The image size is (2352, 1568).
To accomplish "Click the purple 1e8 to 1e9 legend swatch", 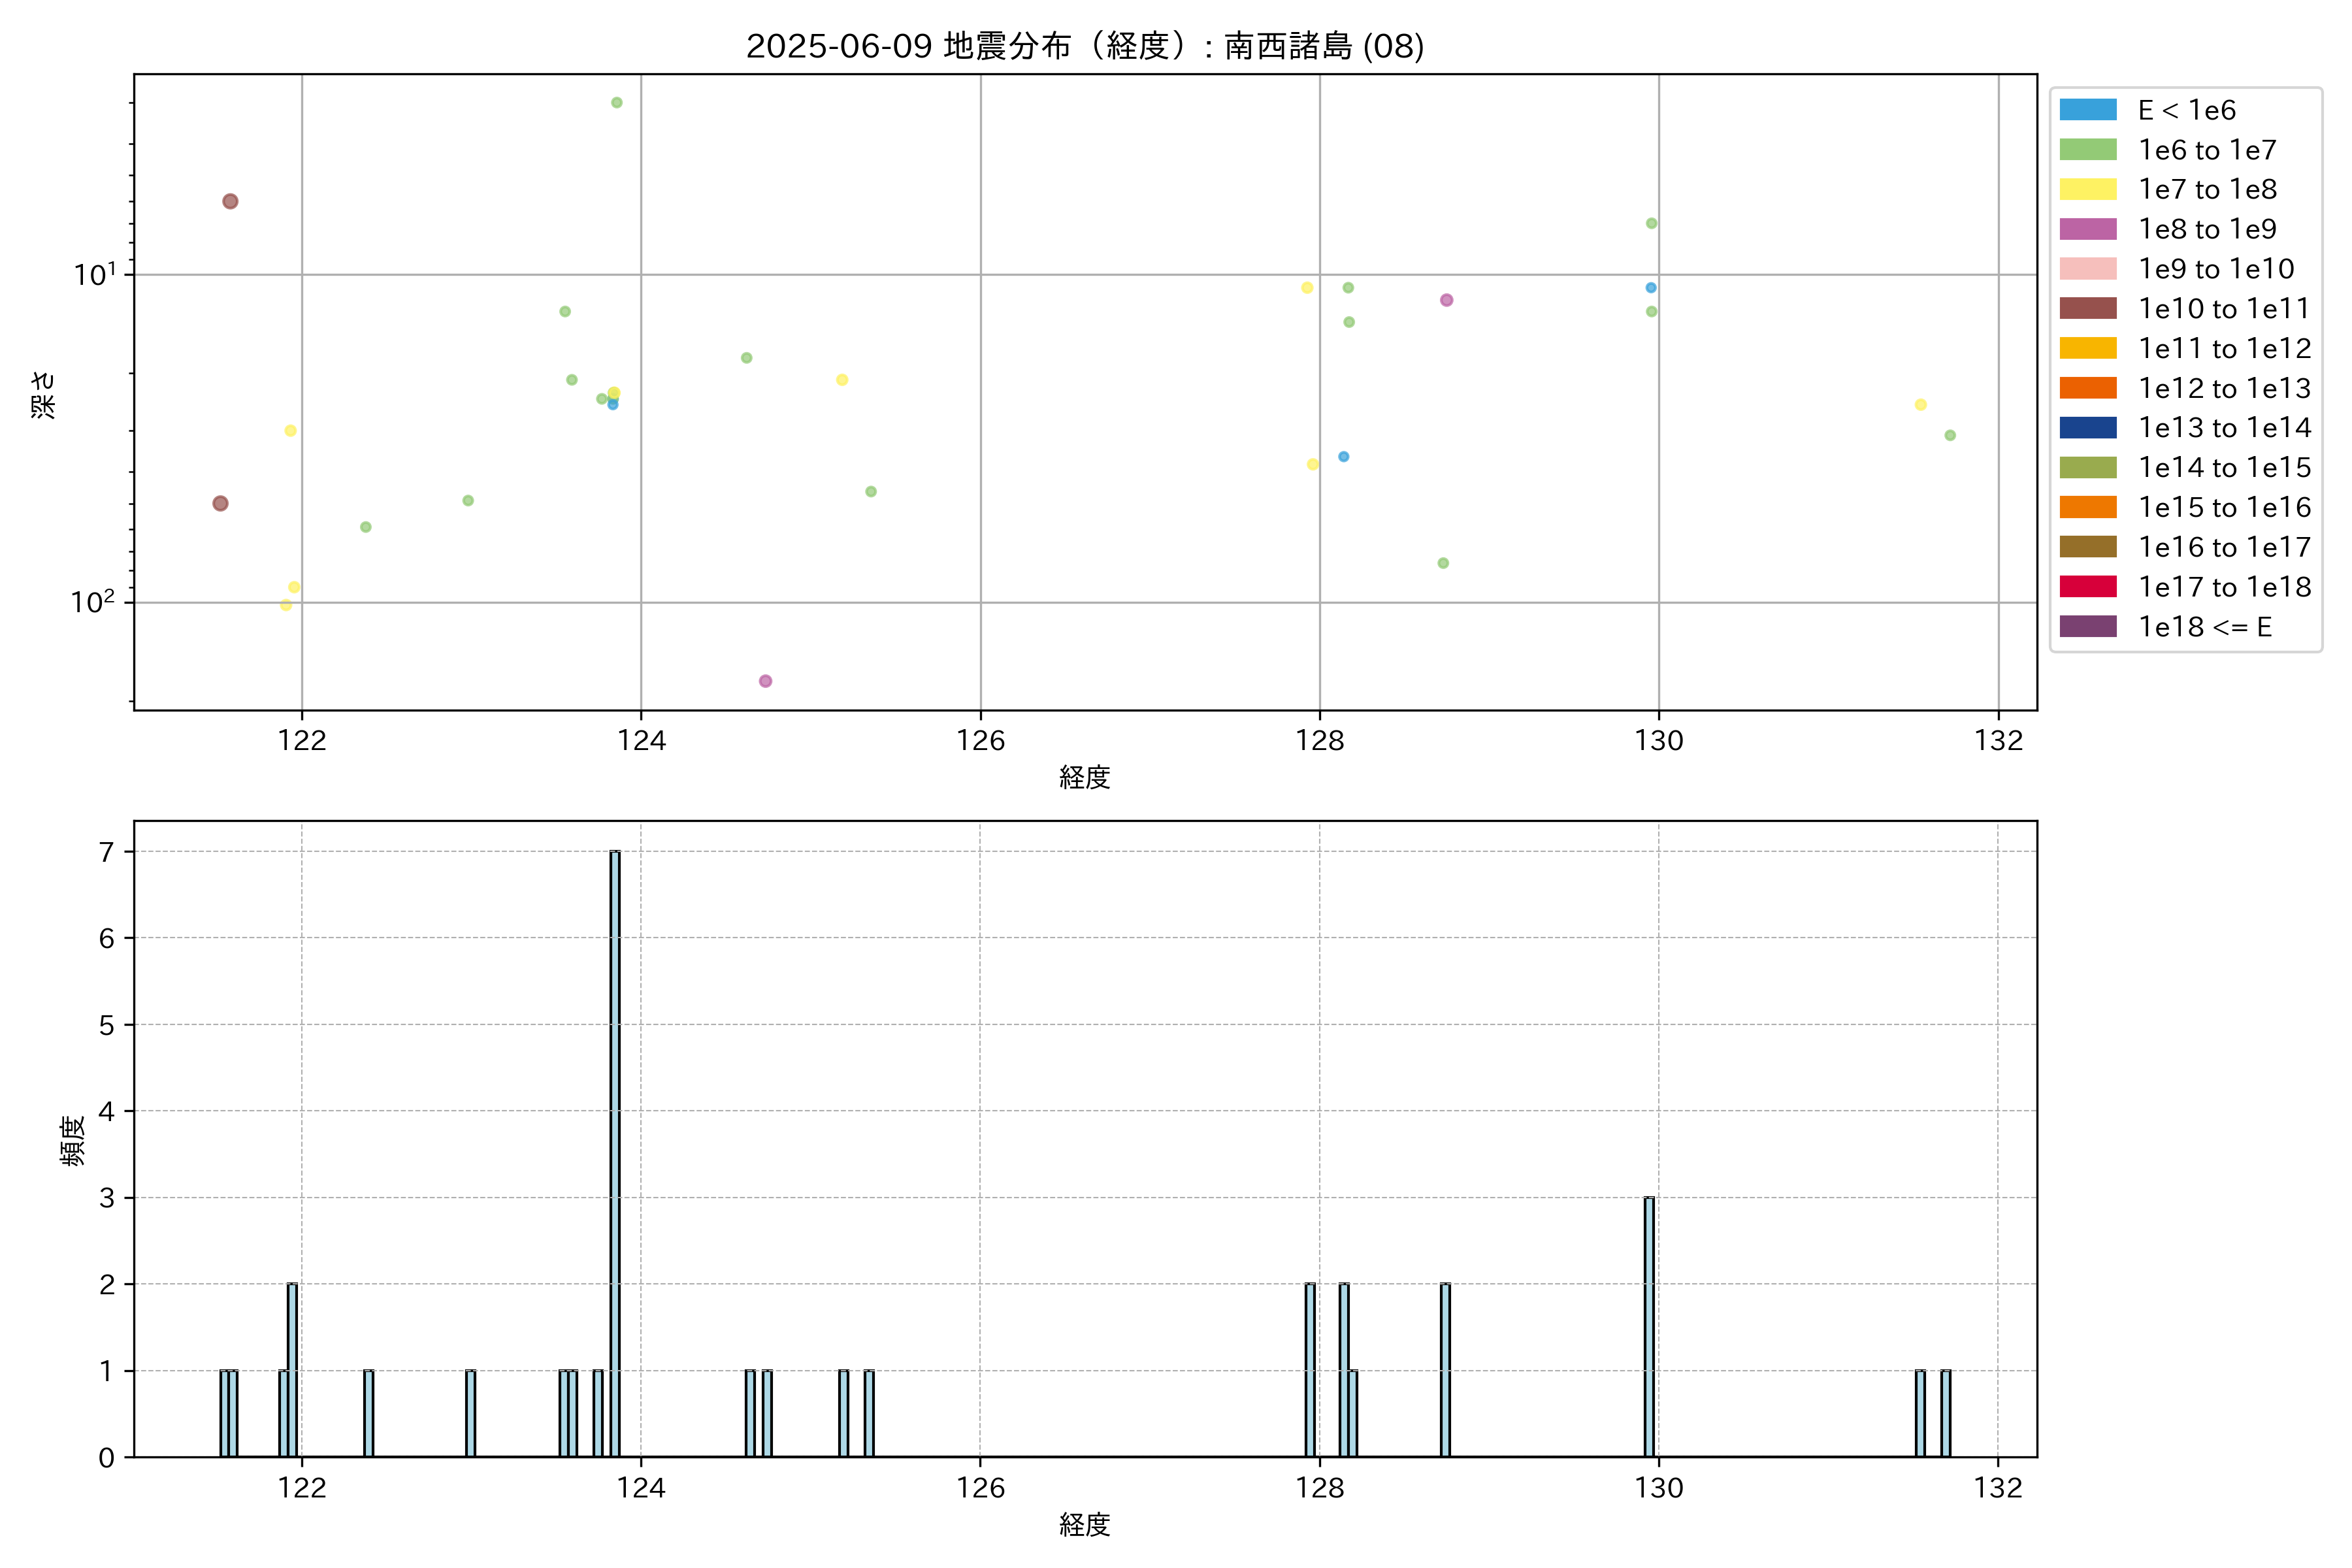I will click(x=2087, y=229).
